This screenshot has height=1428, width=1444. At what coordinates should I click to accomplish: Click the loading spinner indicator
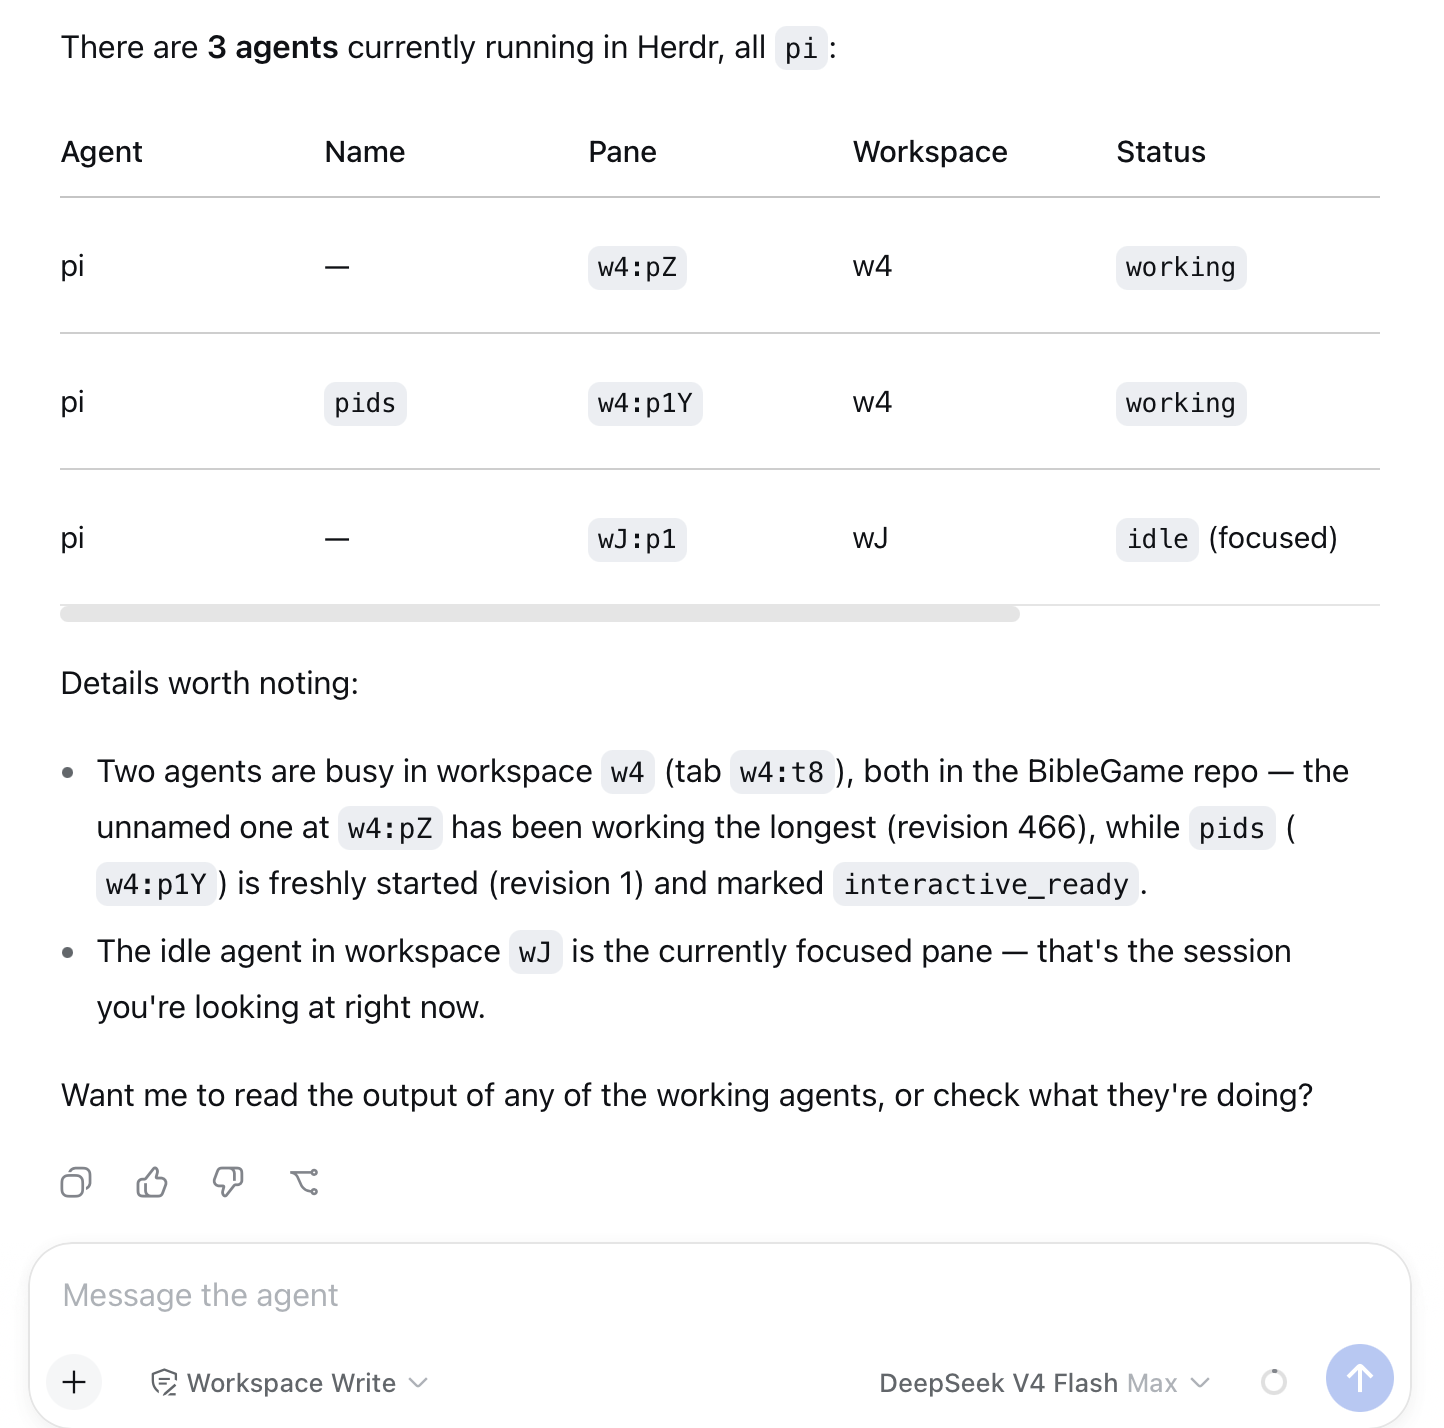(1273, 1382)
